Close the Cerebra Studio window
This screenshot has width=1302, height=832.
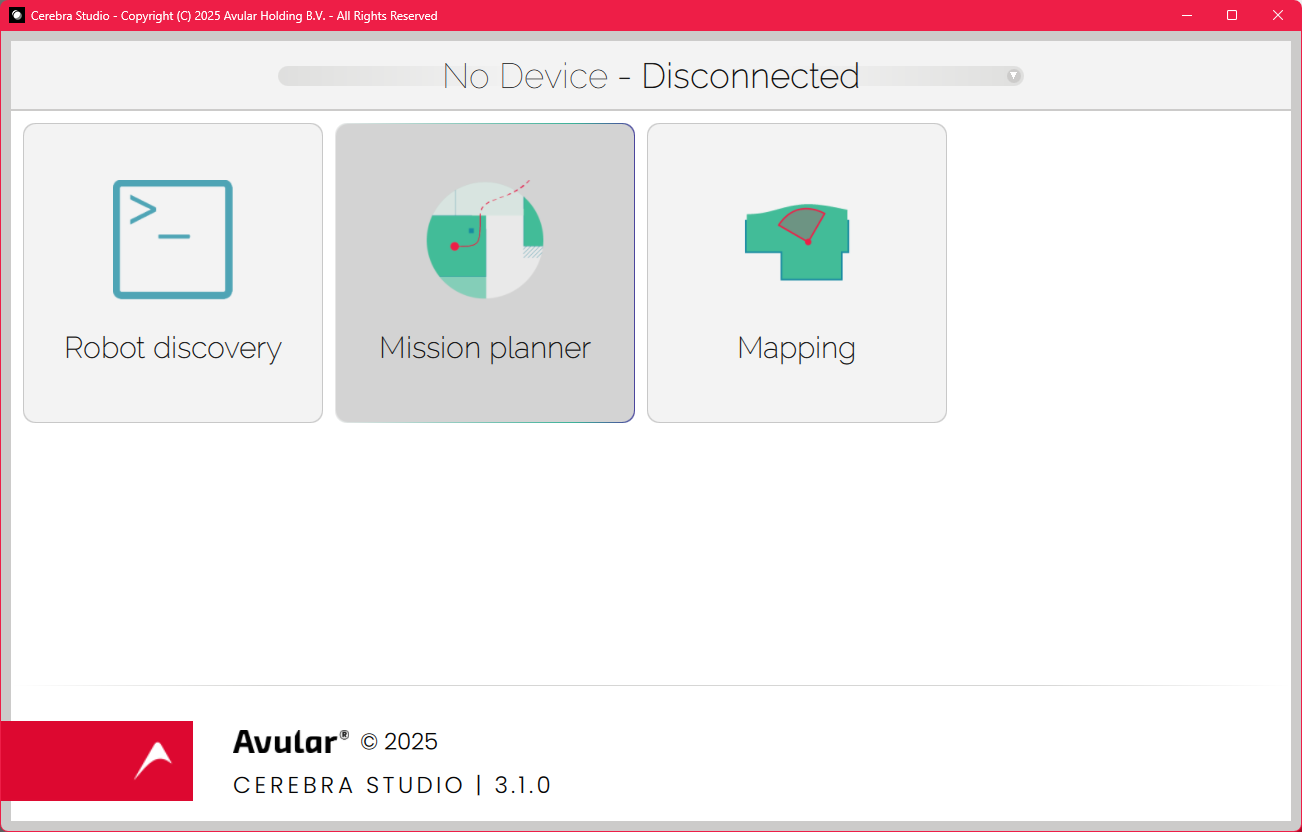tap(1278, 15)
